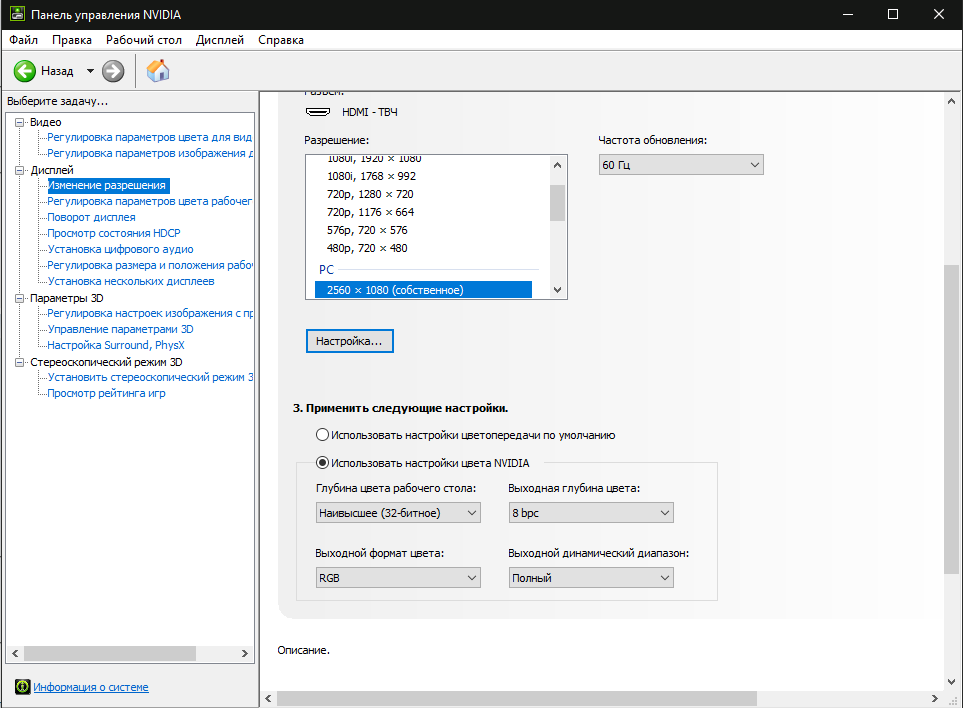The height and width of the screenshot is (708, 963).
Task: Open Просмотр состояния HDCP
Action: [114, 233]
